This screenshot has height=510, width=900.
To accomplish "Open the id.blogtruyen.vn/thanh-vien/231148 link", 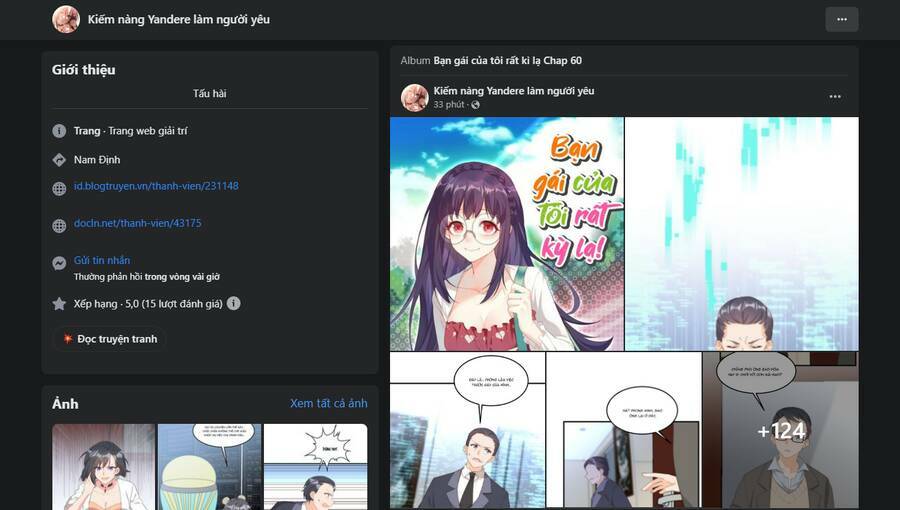I will pos(156,186).
